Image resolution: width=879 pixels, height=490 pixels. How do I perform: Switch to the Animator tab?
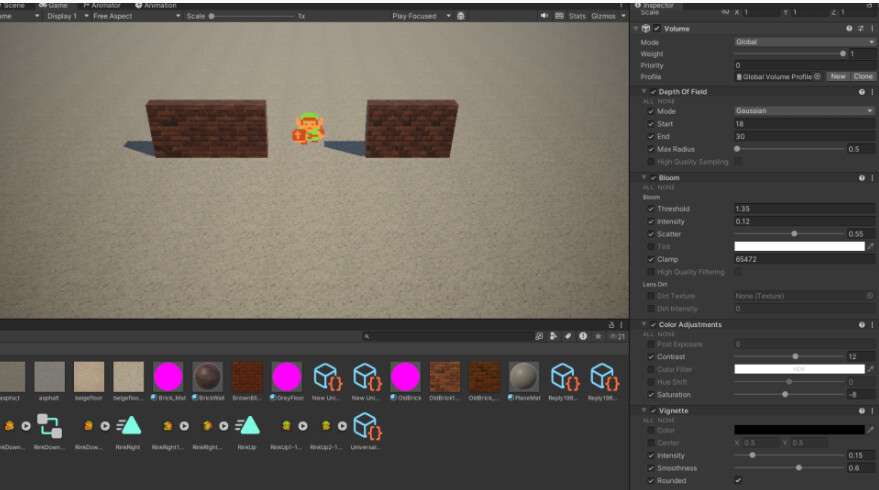[101, 5]
